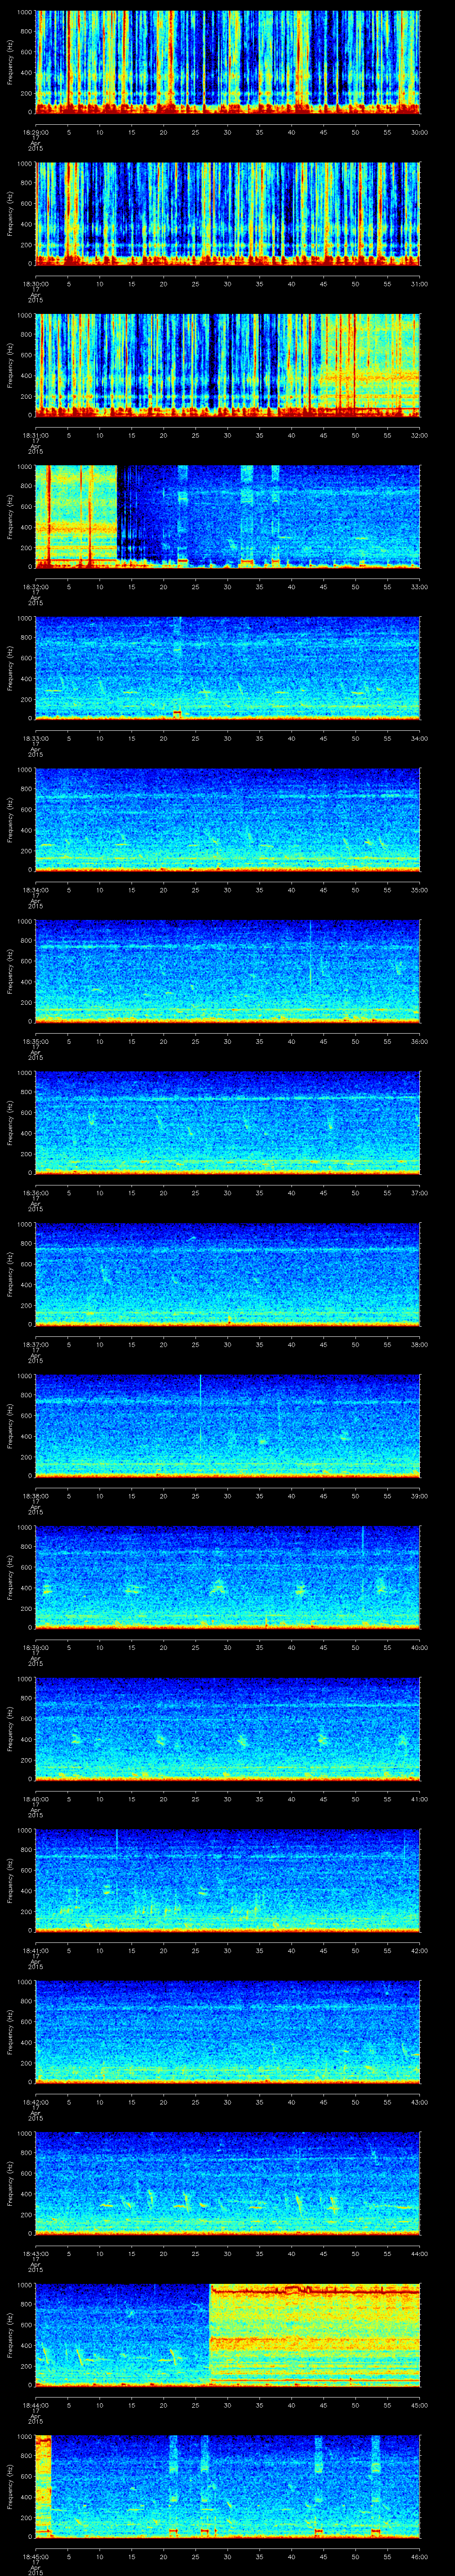Open the spectrogram panel starting at 18:31:00
455x2576 pixels.
[x=228, y=364]
